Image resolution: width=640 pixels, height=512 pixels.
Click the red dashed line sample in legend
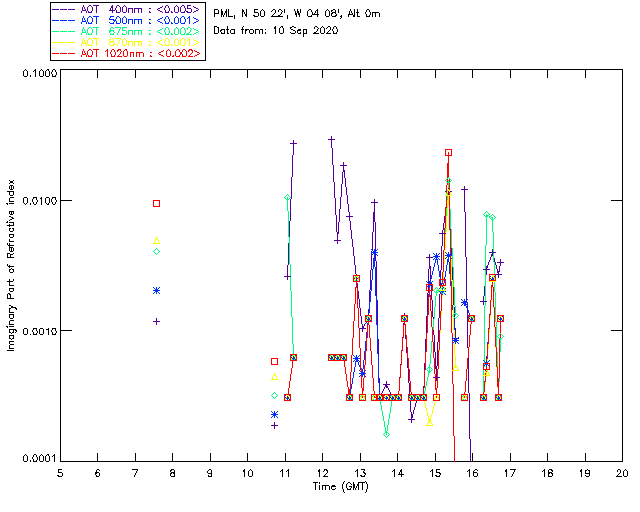pos(64,53)
